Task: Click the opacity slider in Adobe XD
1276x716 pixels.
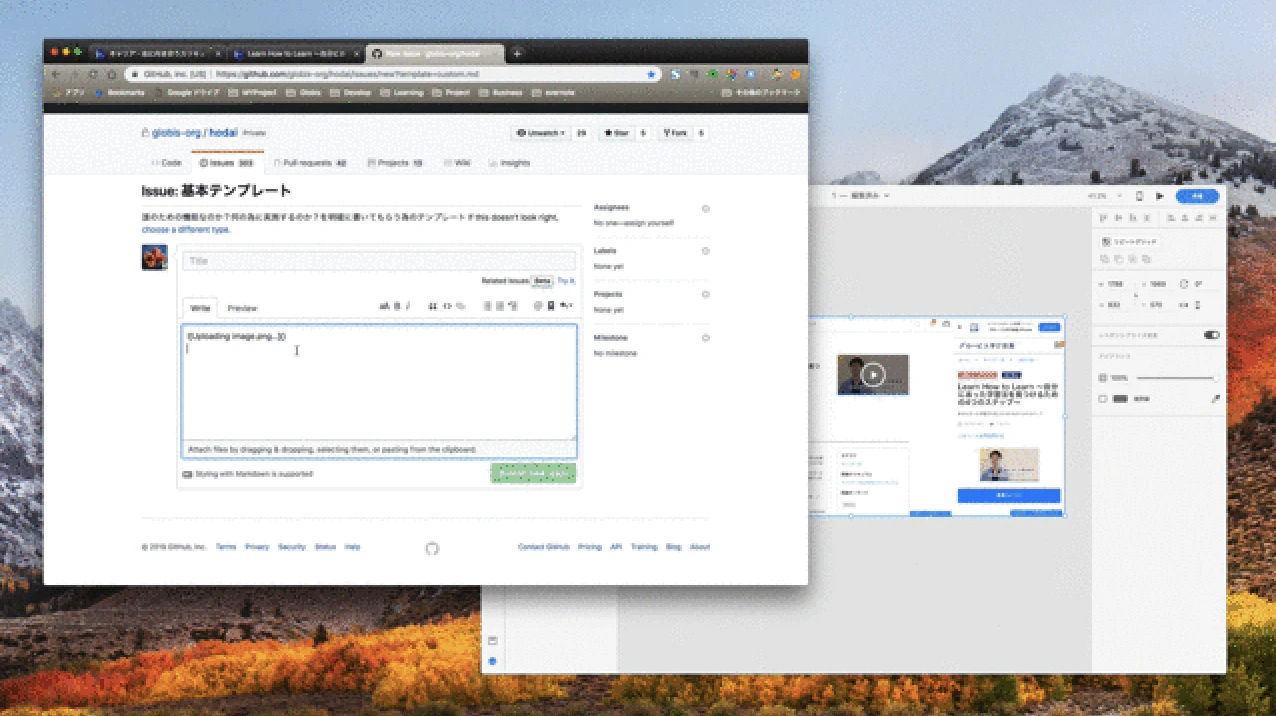Action: [x=1176, y=378]
